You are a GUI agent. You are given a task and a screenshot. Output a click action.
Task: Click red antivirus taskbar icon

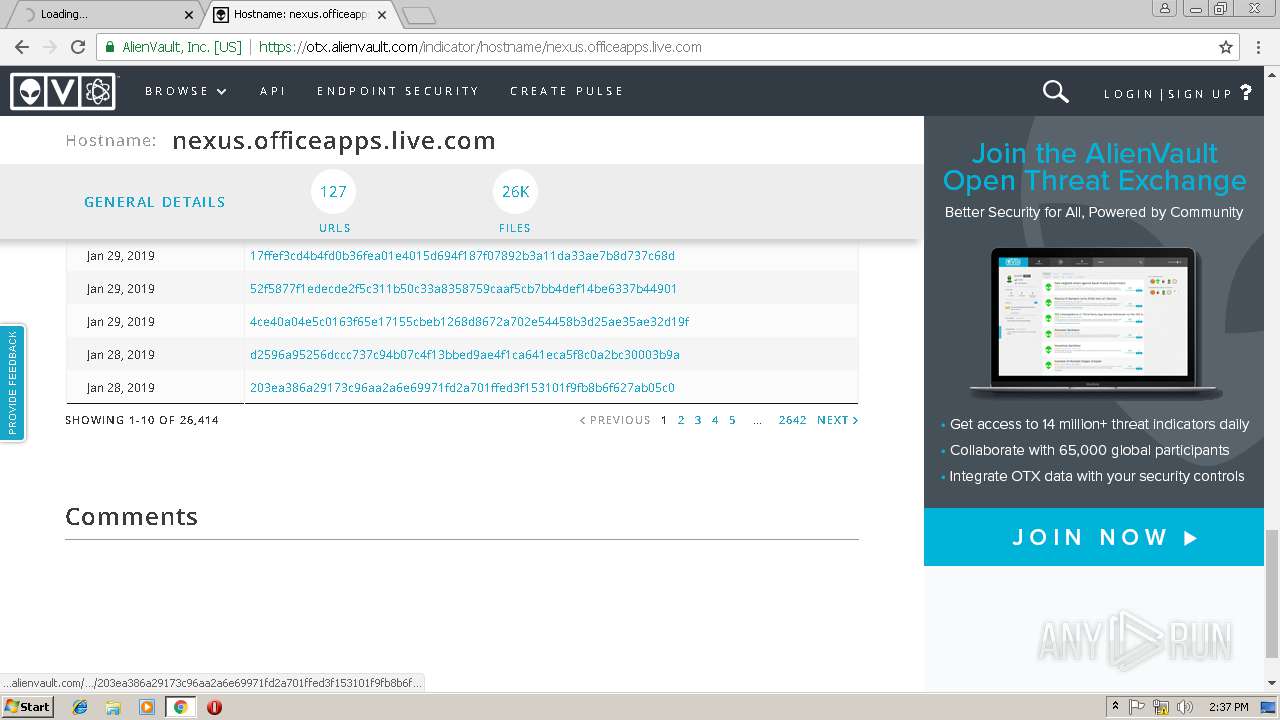tap(214, 707)
